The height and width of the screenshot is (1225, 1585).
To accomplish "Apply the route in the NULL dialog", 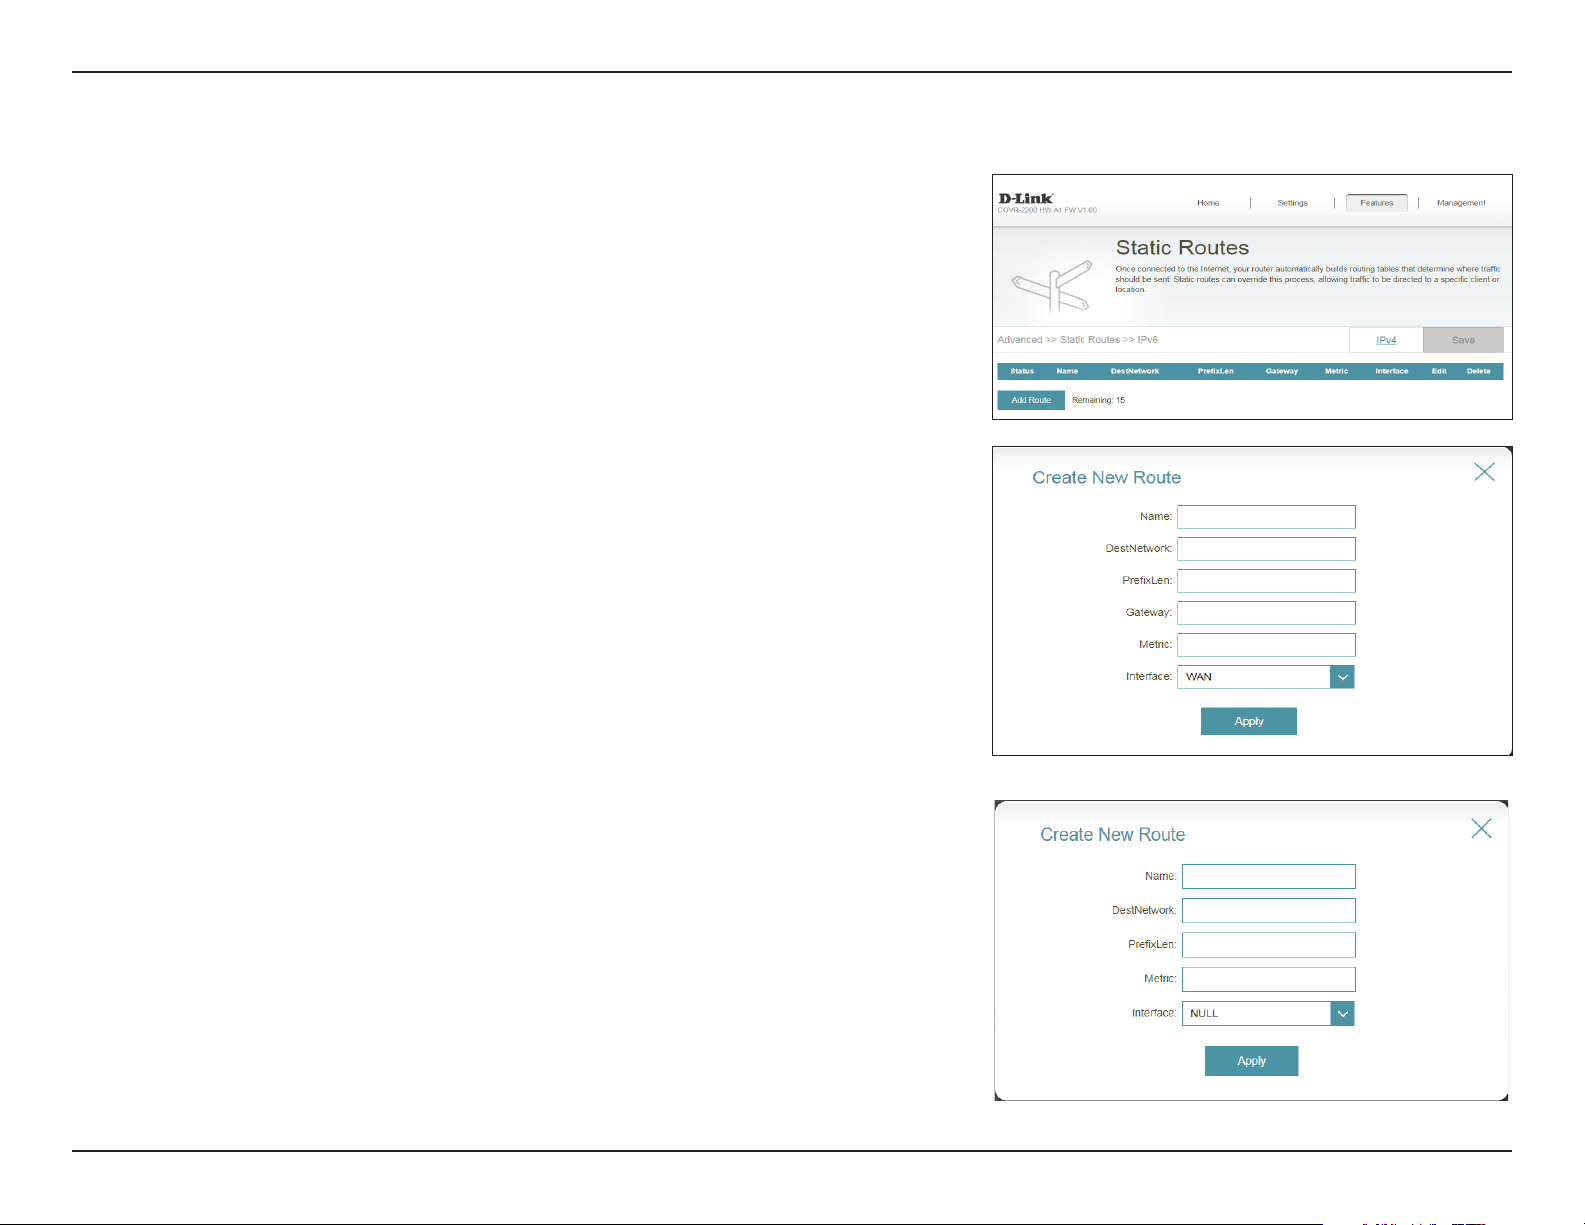I will pyautogui.click(x=1251, y=1061).
